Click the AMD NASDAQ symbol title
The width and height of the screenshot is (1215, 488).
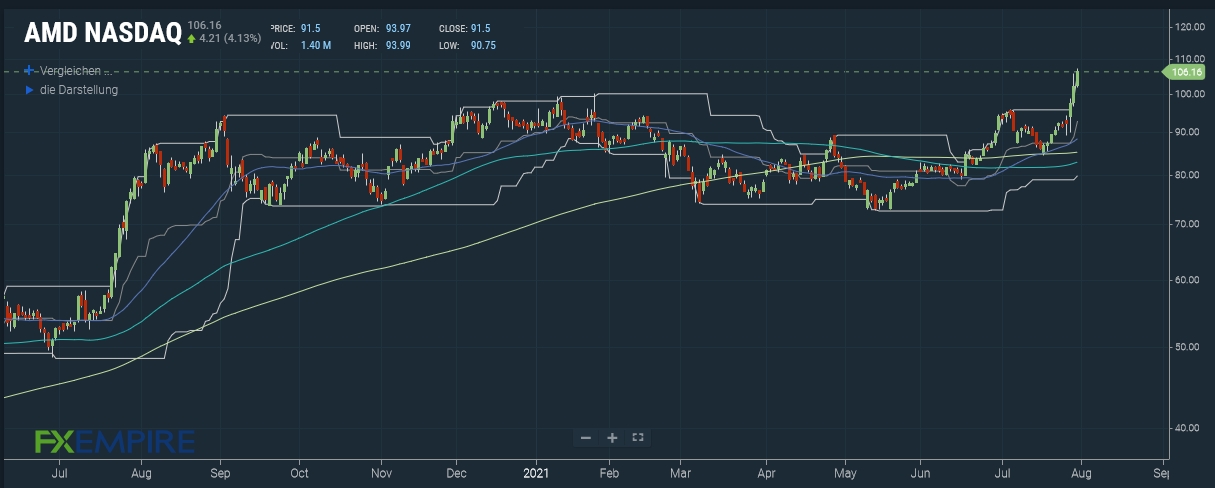coord(102,33)
